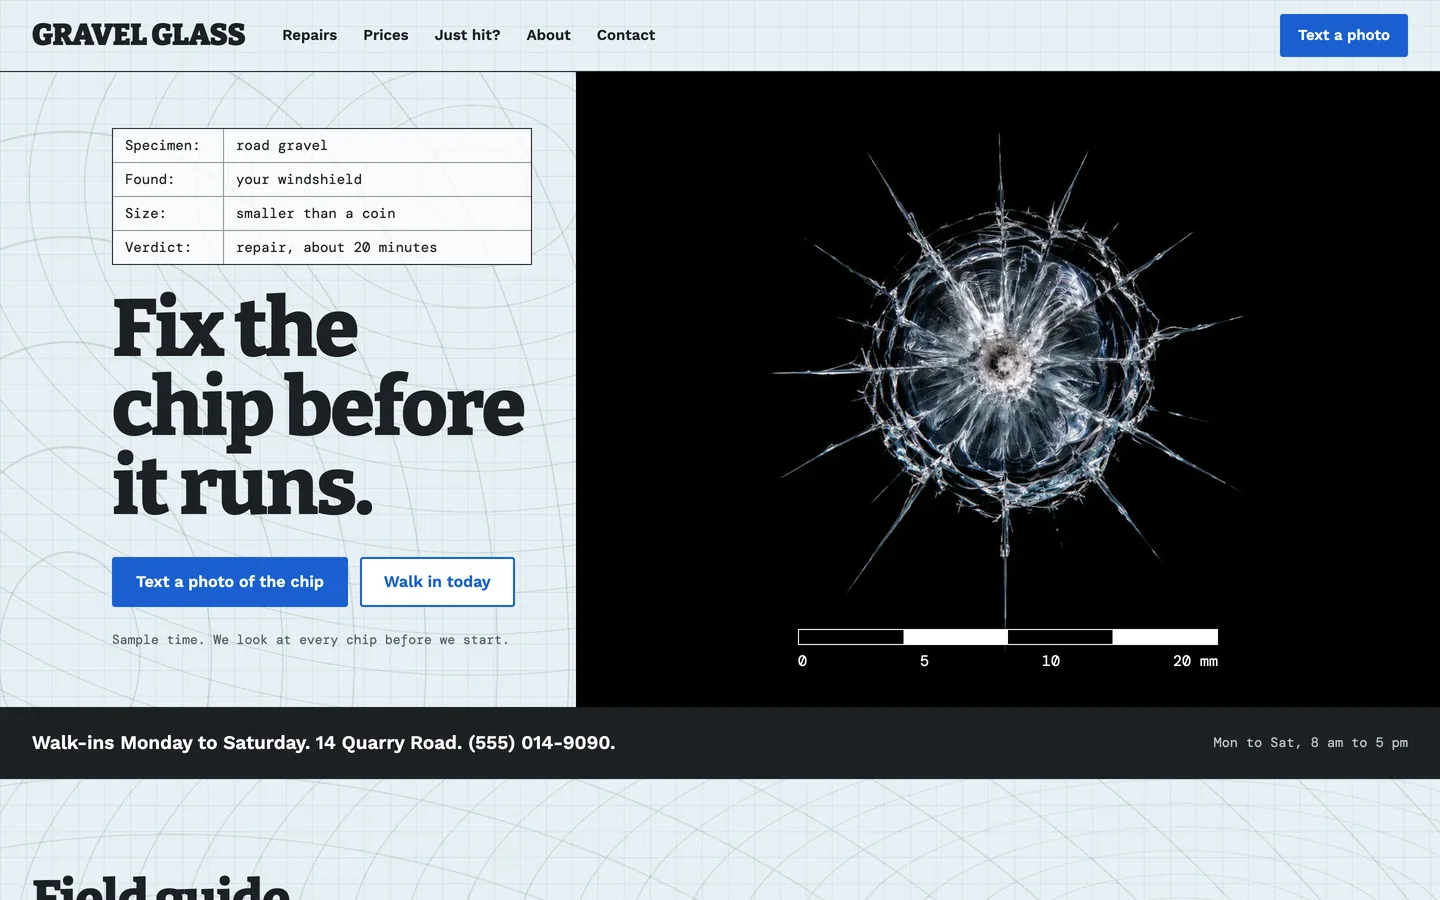Click 'Text a photo of the chip' button
The image size is (1440, 900).
coord(230,582)
